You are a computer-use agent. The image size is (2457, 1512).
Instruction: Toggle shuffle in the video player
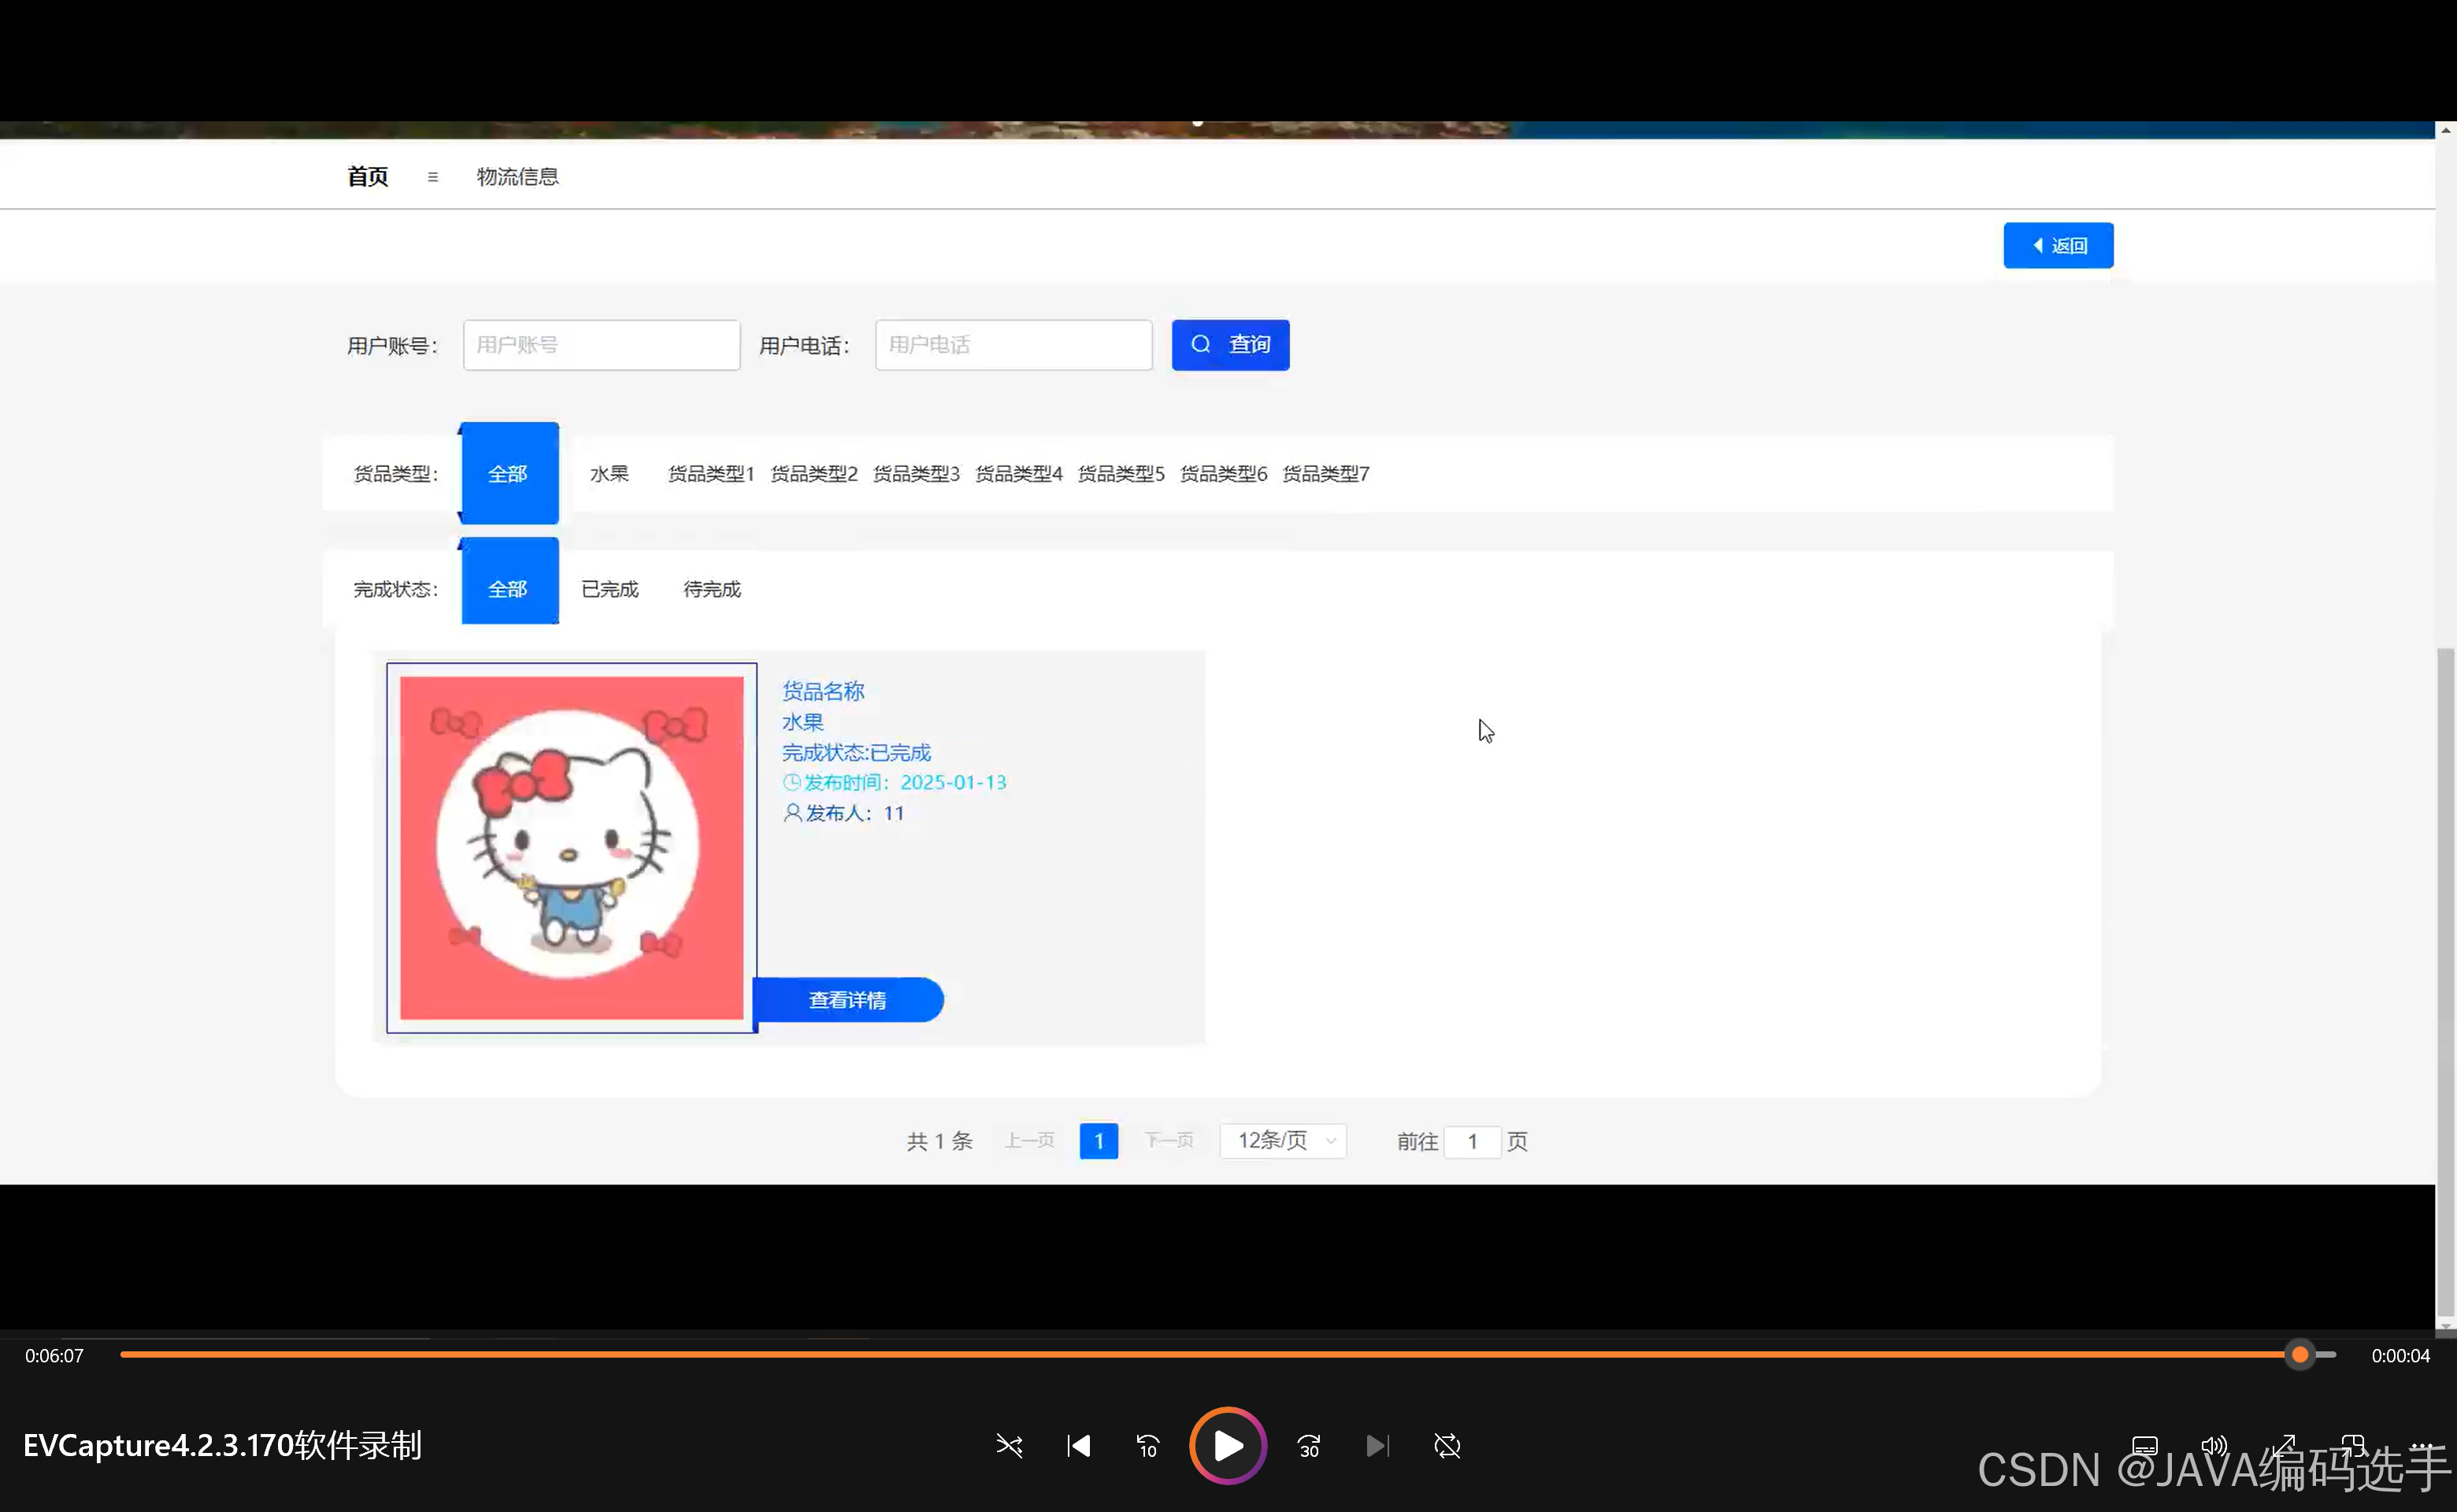(x=1009, y=1446)
